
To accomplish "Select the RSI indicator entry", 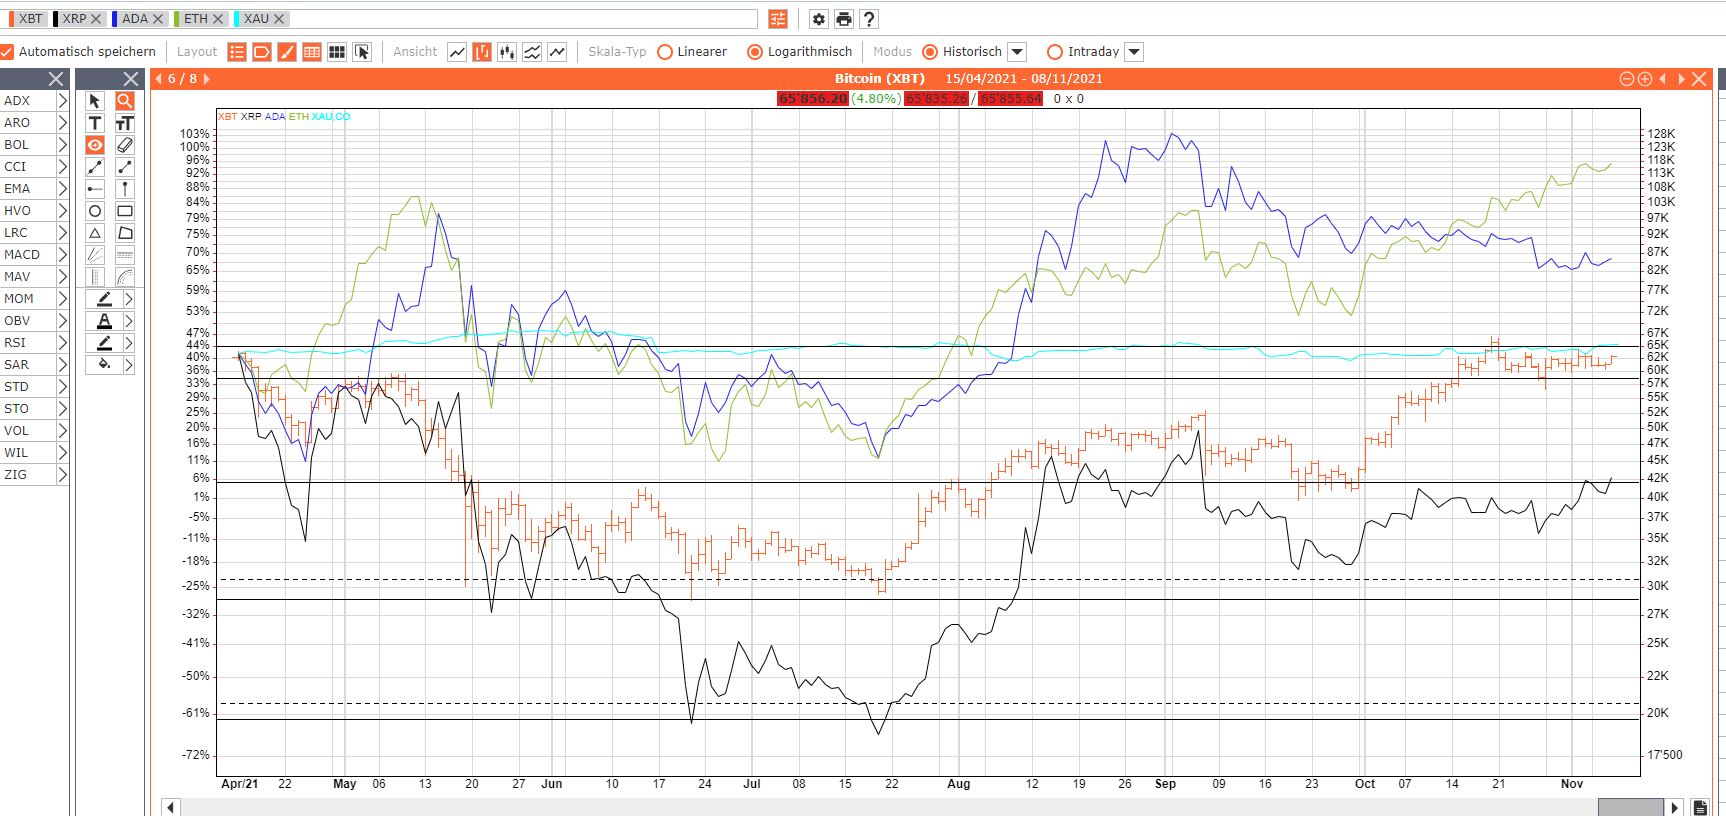I will pos(17,343).
